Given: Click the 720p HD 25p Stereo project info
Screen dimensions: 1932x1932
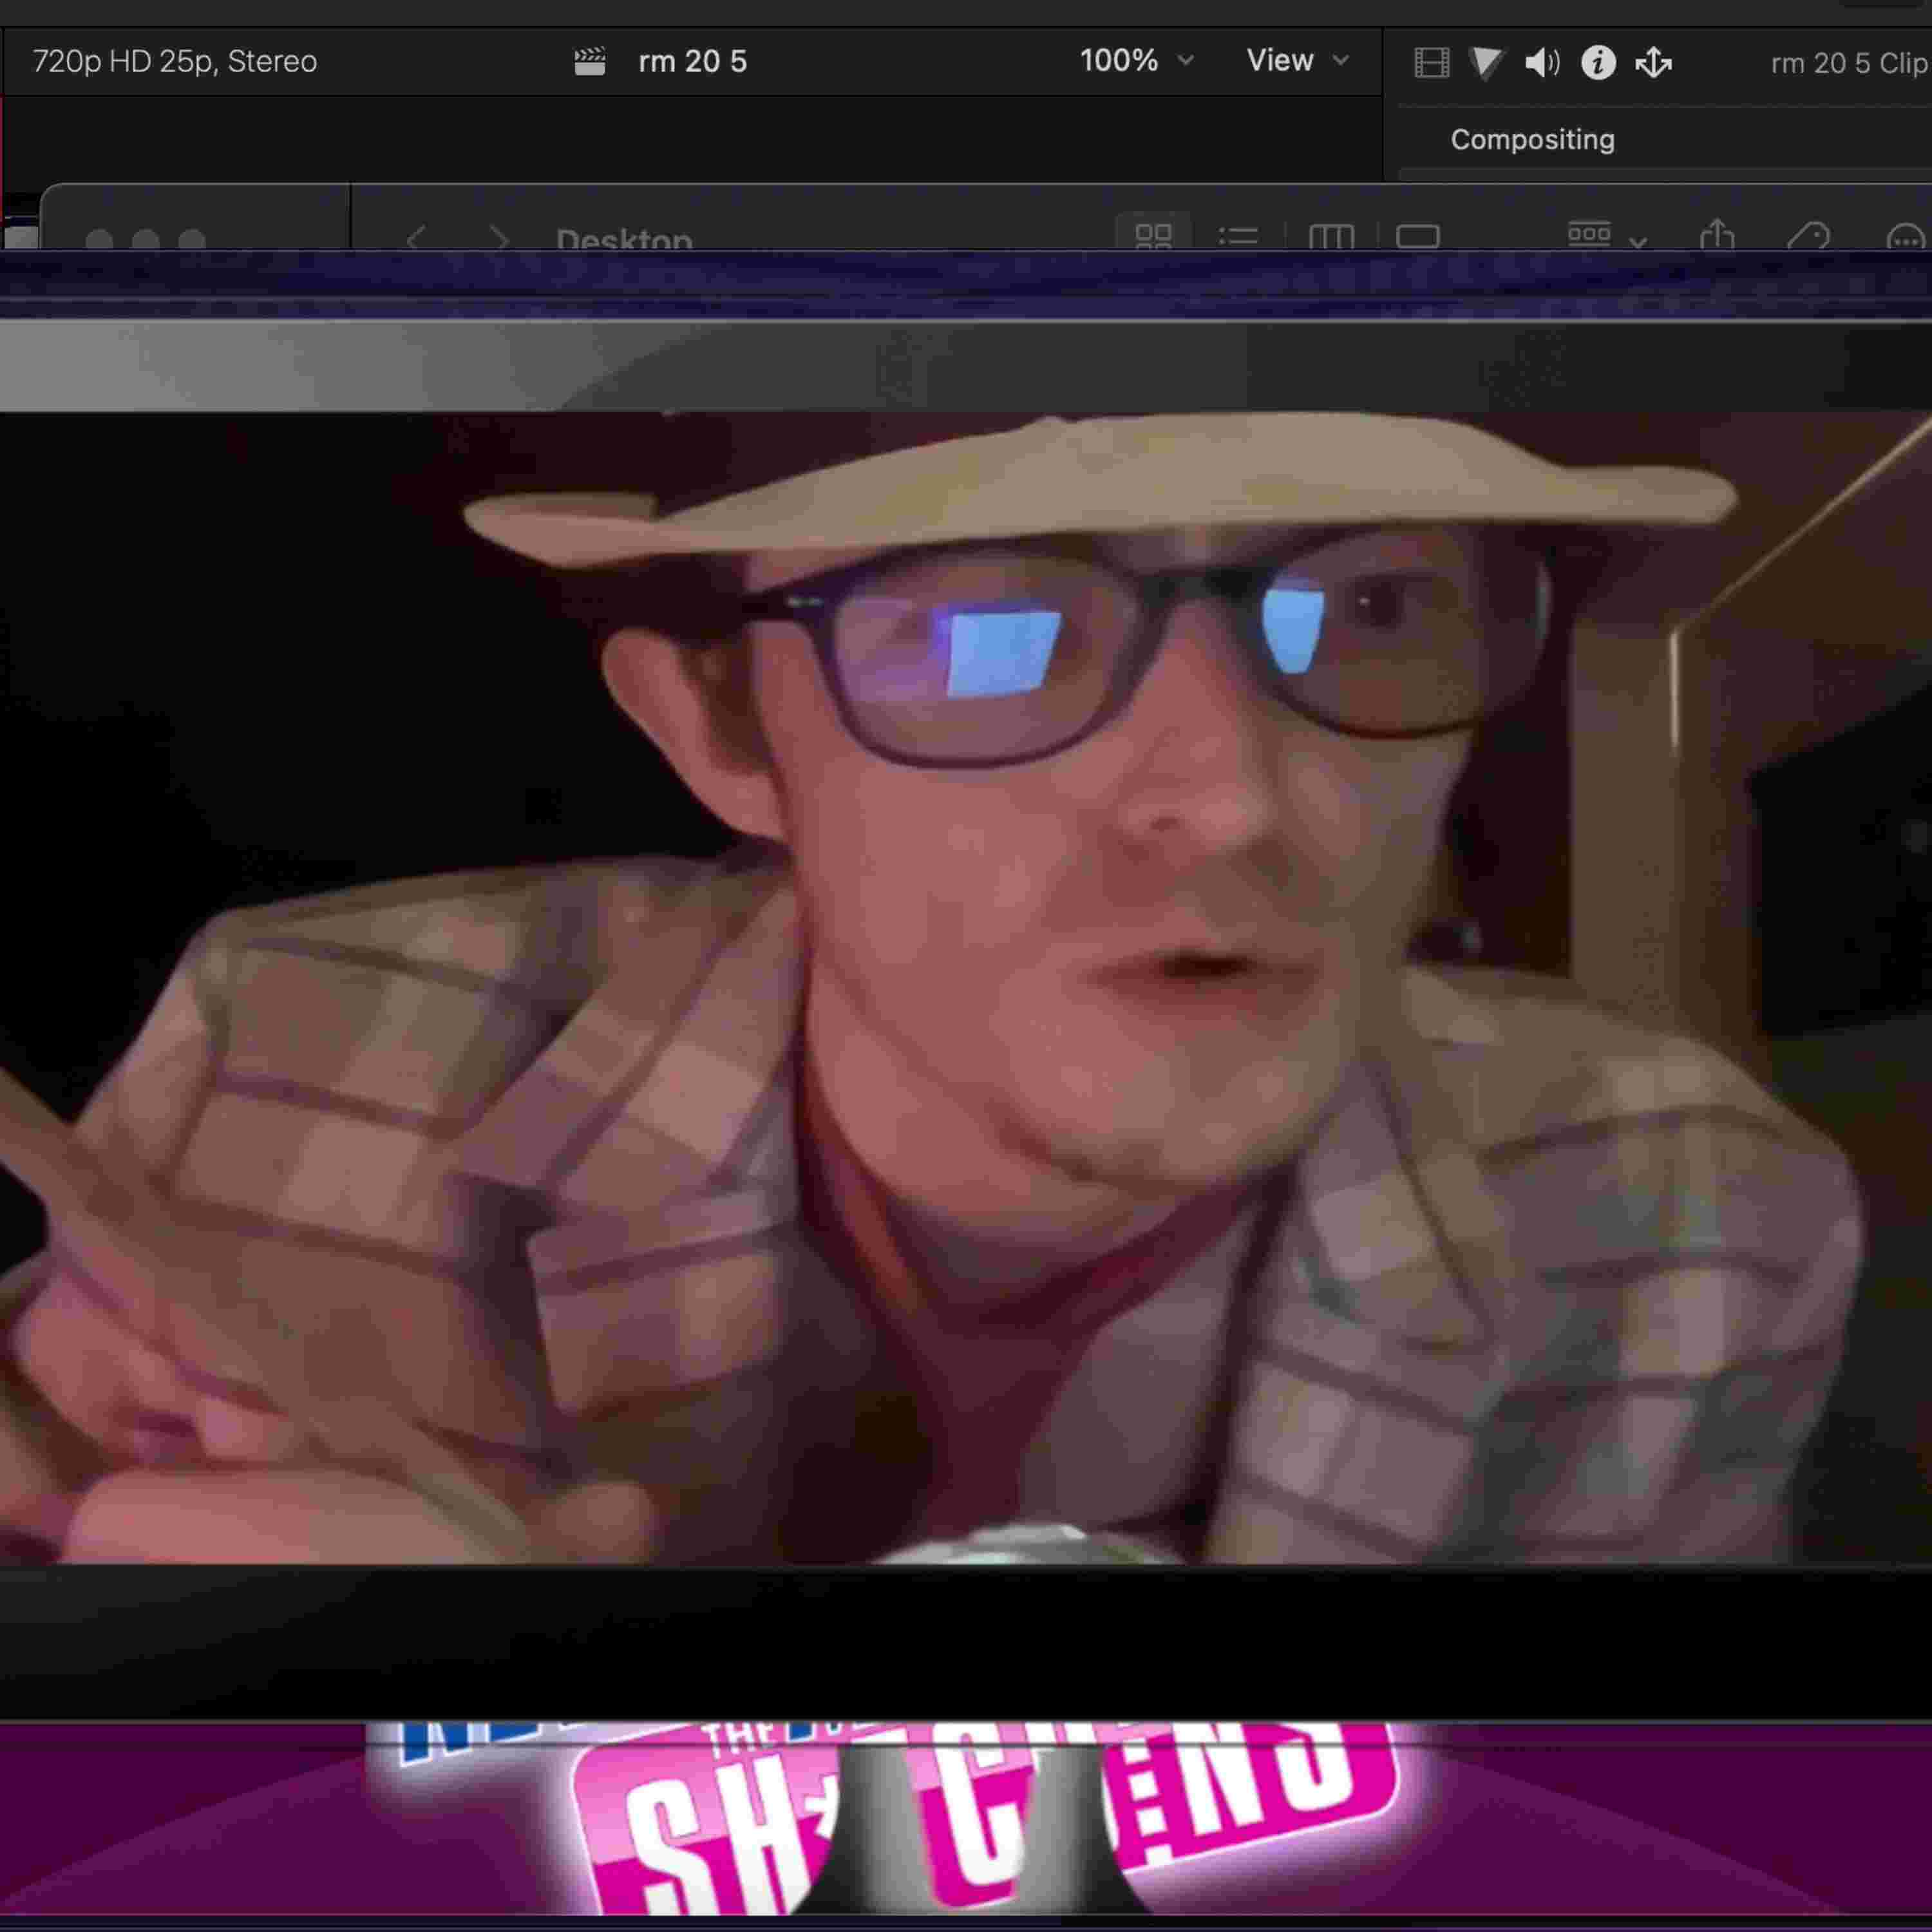Looking at the screenshot, I should click(x=174, y=60).
